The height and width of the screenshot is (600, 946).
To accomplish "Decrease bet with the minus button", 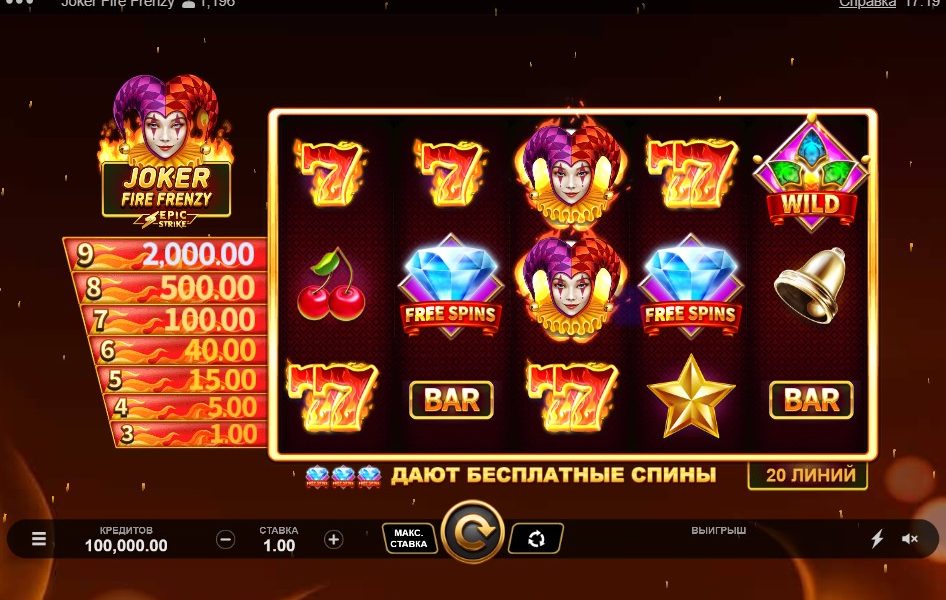I will (226, 539).
